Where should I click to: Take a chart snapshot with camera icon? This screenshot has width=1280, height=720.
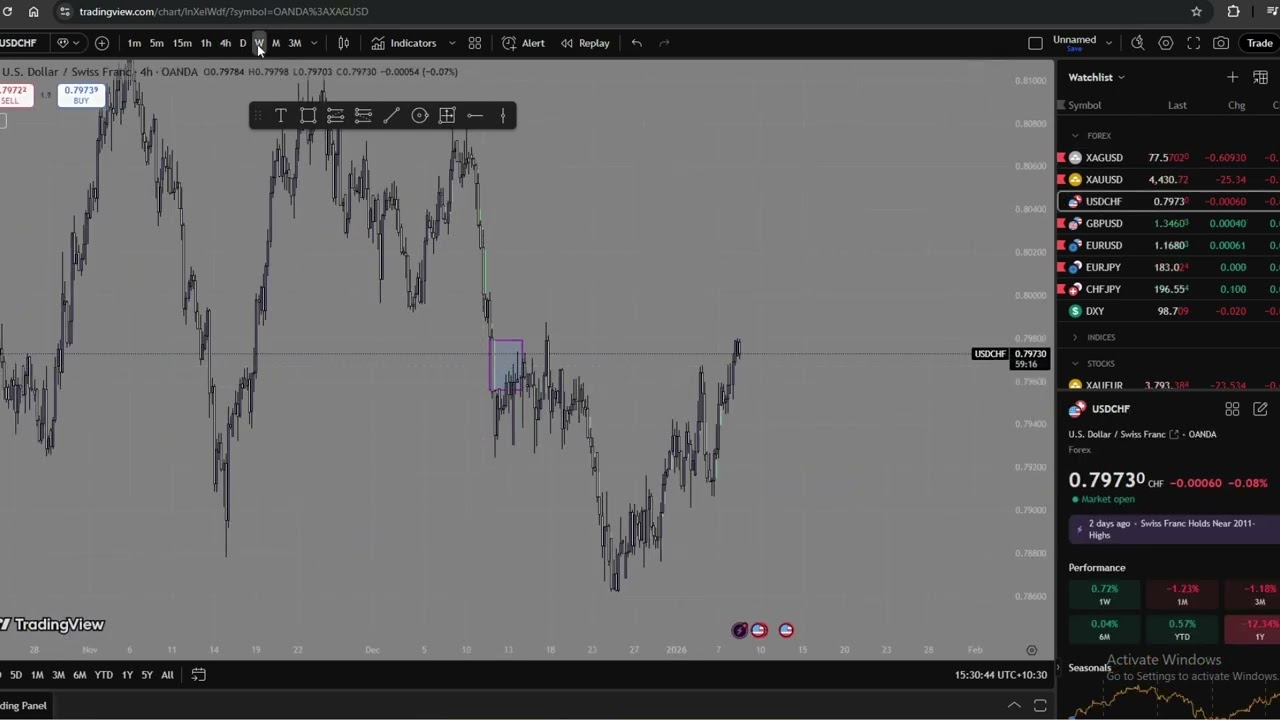tap(1221, 43)
